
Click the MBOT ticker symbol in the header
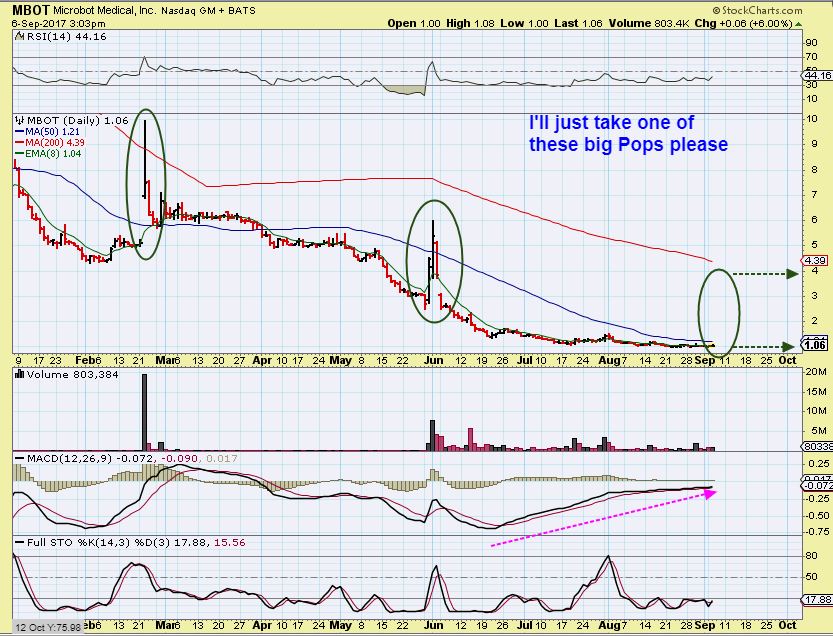(31, 10)
